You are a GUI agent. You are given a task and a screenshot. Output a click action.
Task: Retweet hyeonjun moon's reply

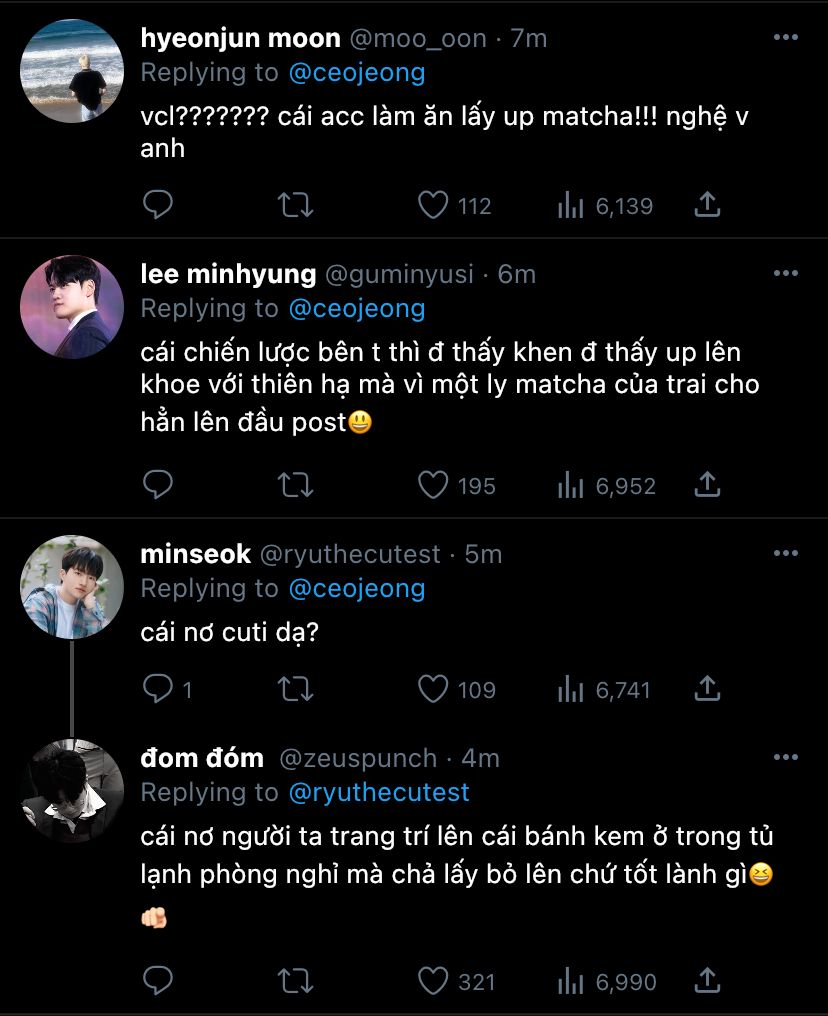295,206
